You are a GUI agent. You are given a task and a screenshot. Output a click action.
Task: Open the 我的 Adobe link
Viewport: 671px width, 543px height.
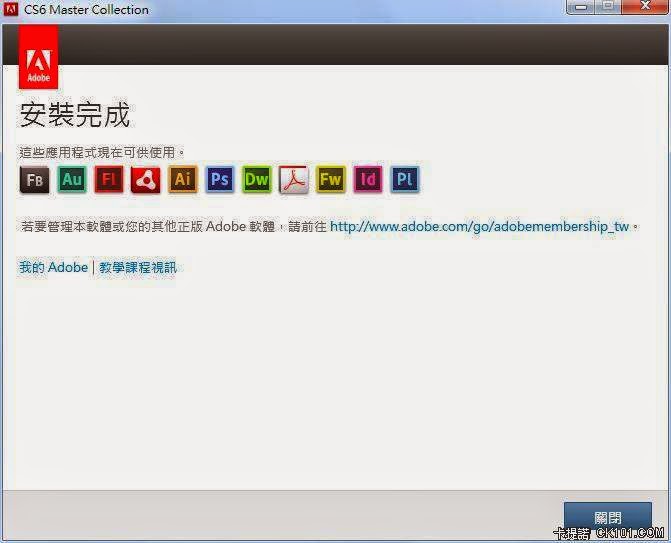(53, 267)
